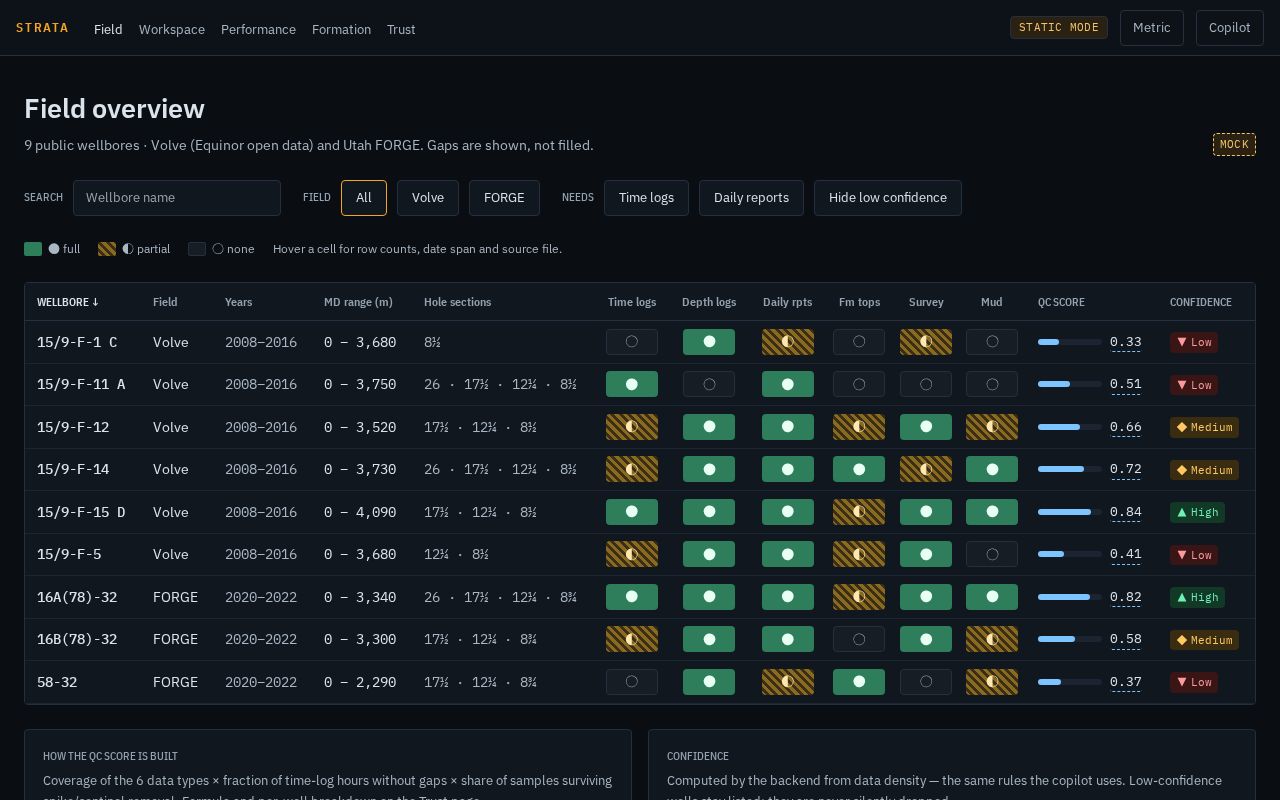Click the Fm tops column header
The width and height of the screenshot is (1280, 800).
859,302
